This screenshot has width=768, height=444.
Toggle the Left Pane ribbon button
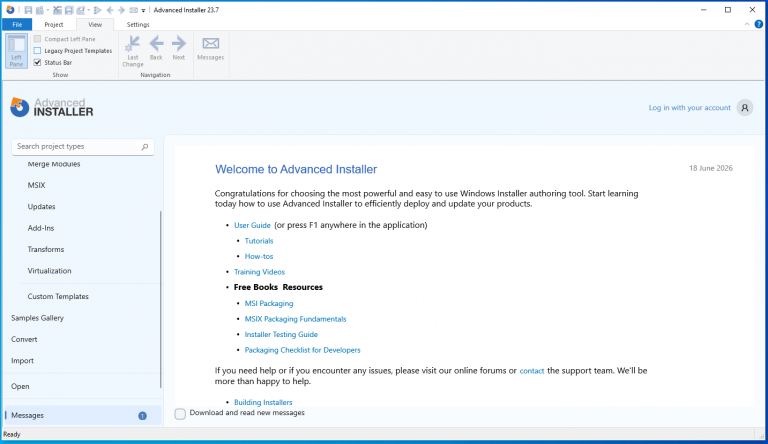click(x=16, y=51)
